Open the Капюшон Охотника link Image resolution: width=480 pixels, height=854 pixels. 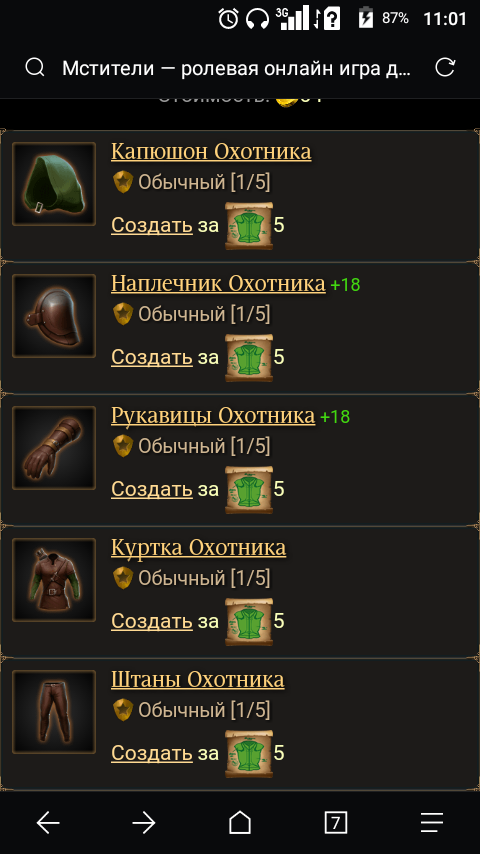(211, 152)
